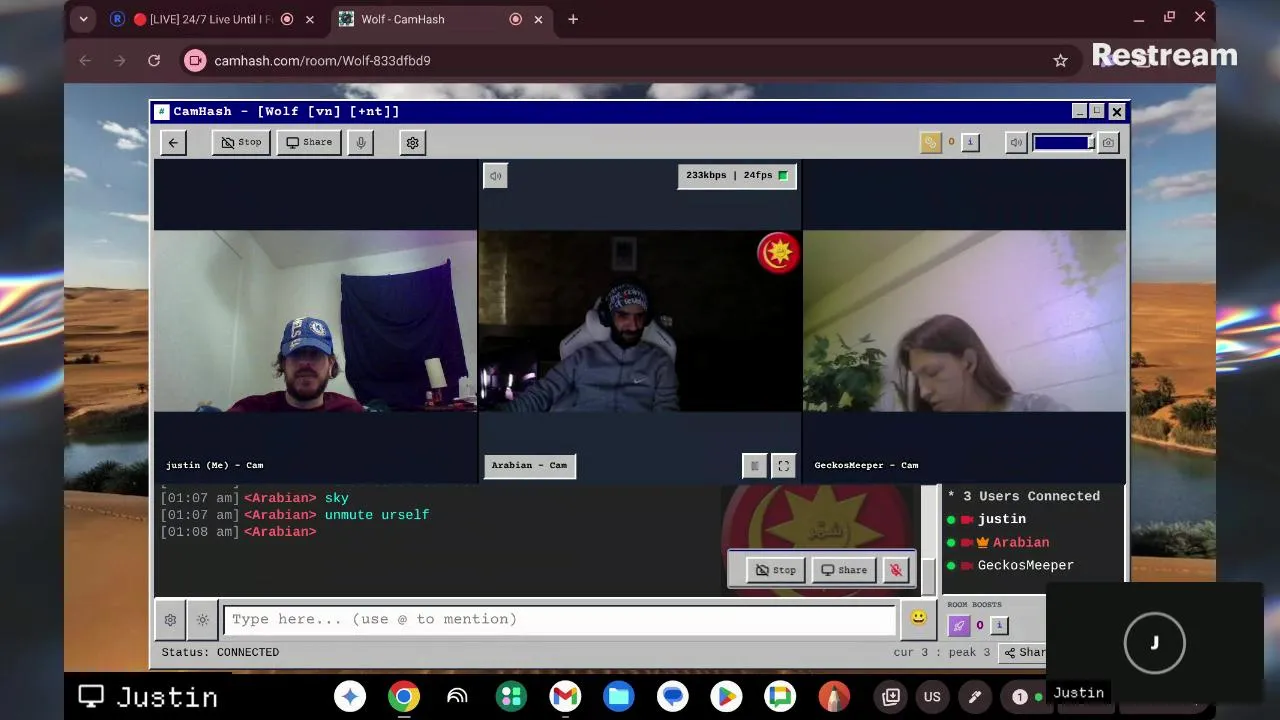Unmute using the red muted mic button

point(896,570)
